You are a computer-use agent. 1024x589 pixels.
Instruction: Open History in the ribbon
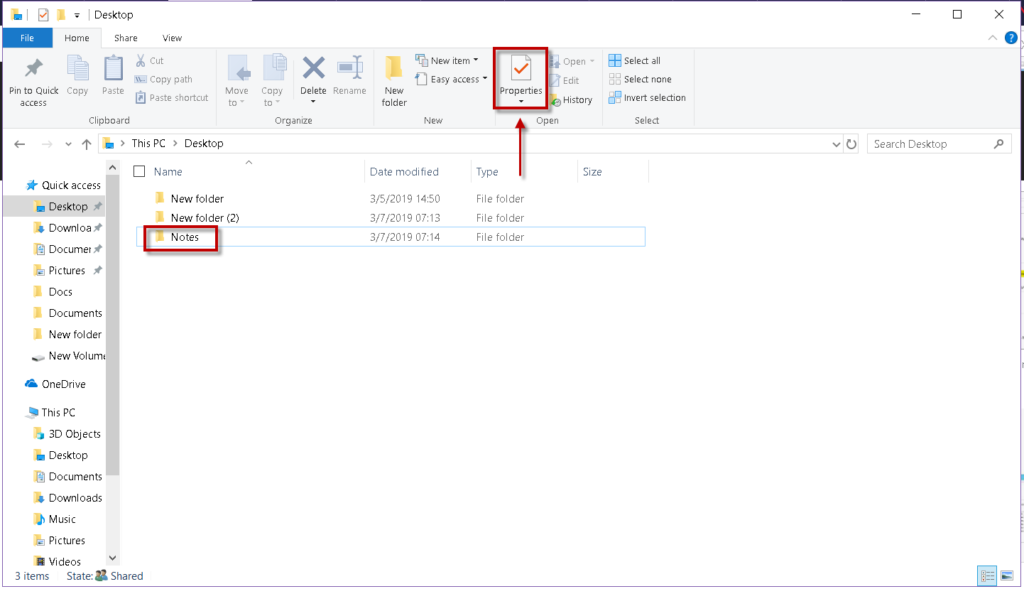[x=571, y=100]
